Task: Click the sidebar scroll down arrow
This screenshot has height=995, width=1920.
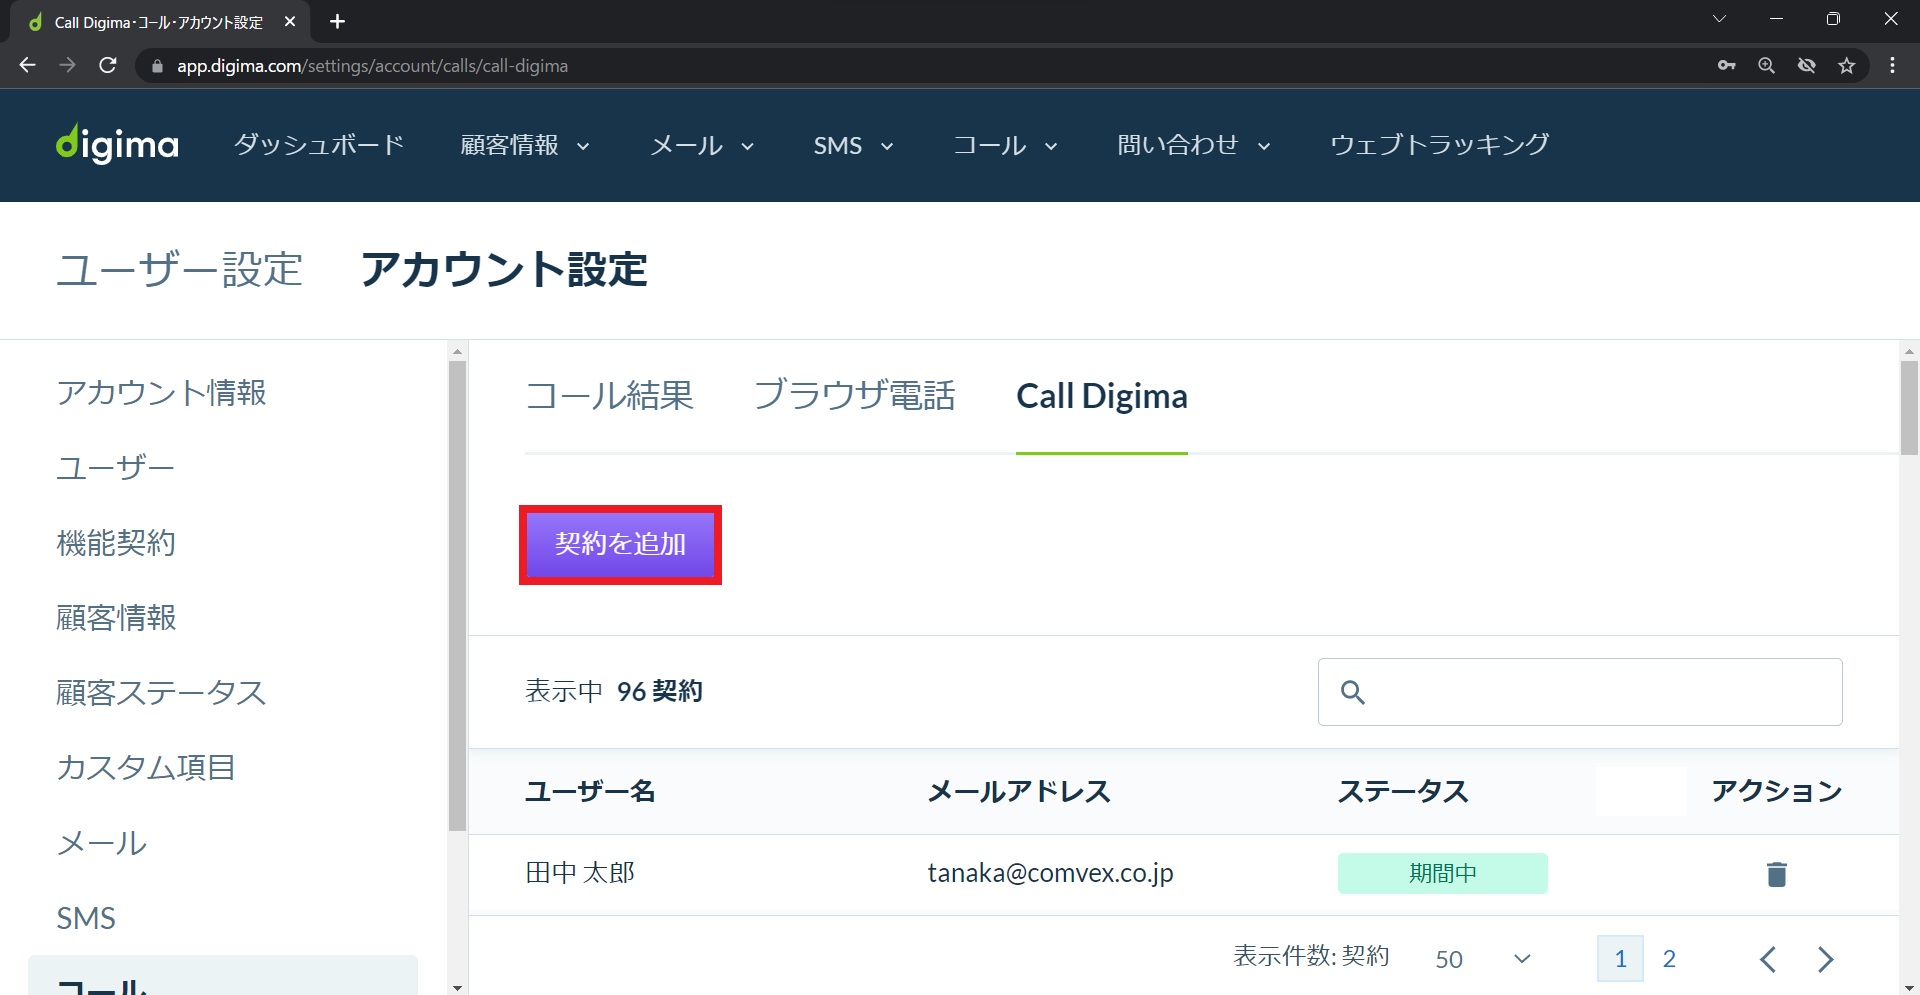Action: coord(458,988)
